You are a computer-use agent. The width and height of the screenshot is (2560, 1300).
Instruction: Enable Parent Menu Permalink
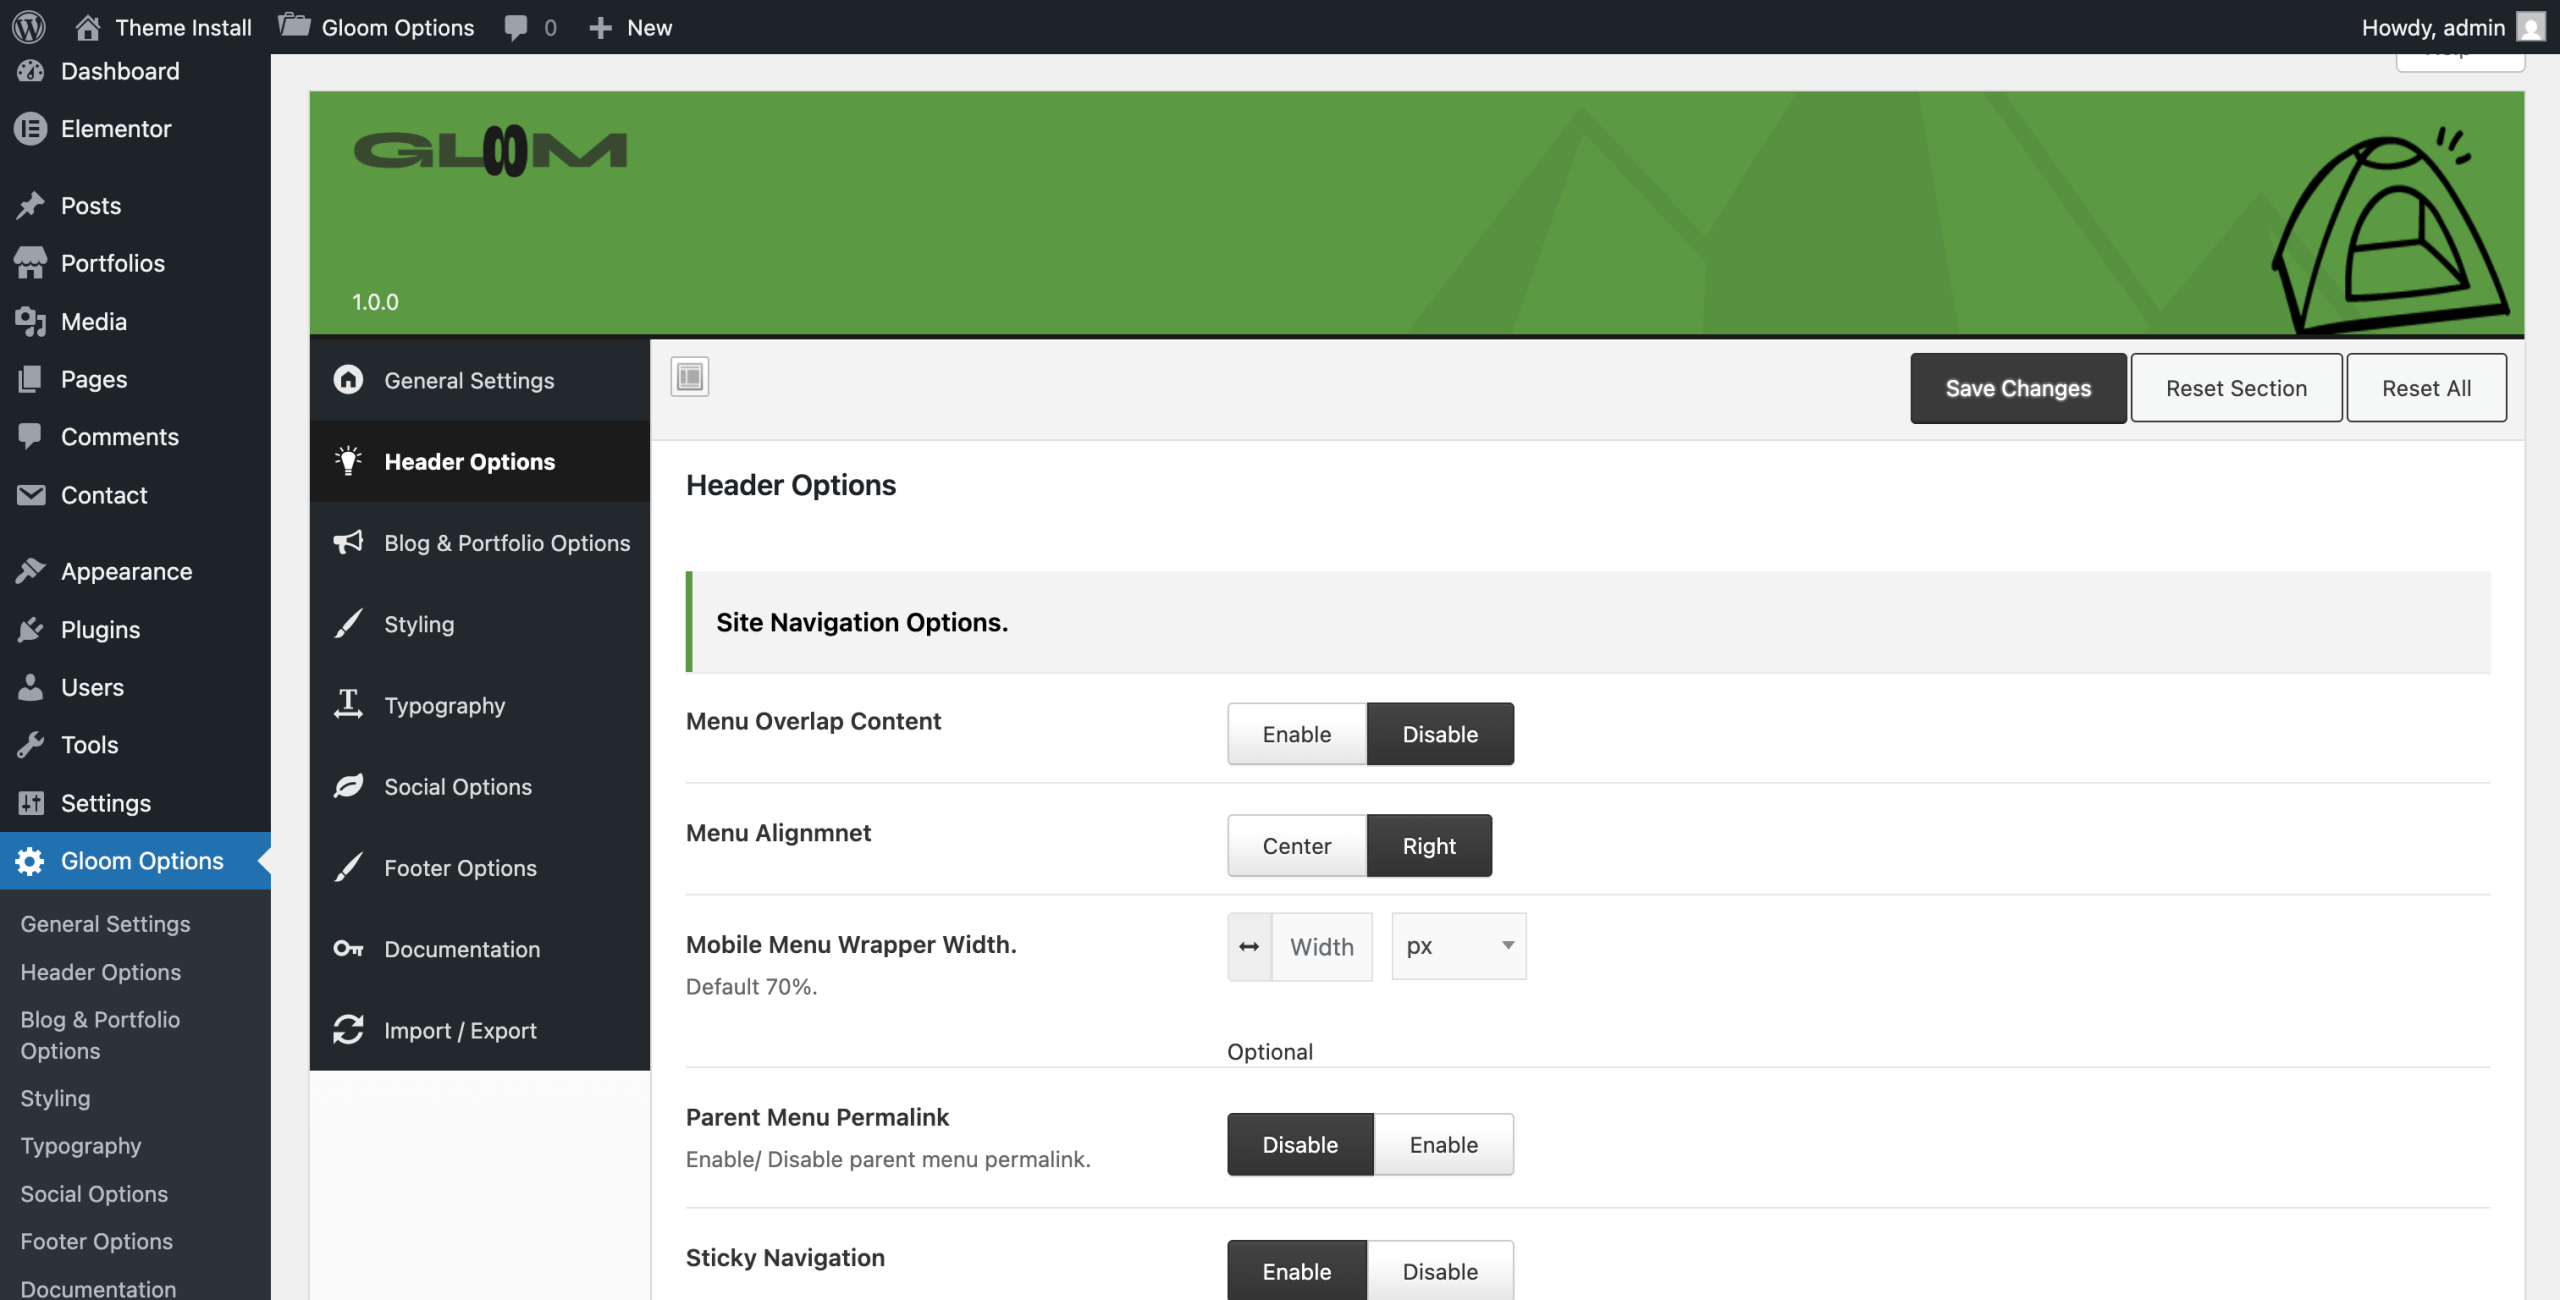[x=1443, y=1145]
